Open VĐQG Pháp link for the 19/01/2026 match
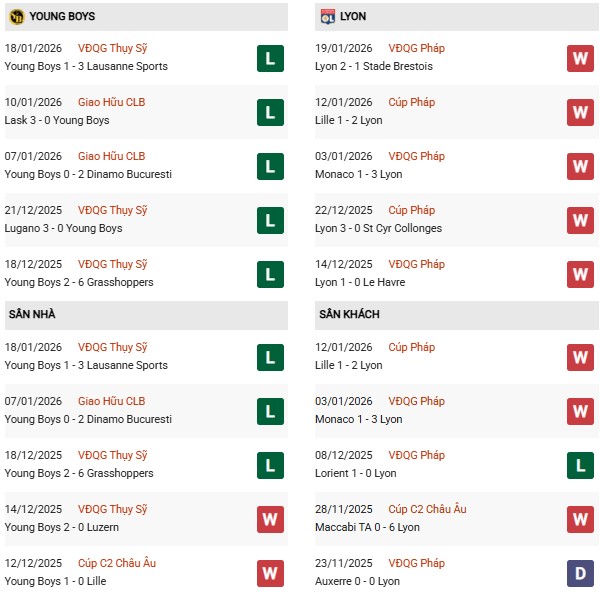Viewport: 600px width, 593px height. (x=419, y=48)
